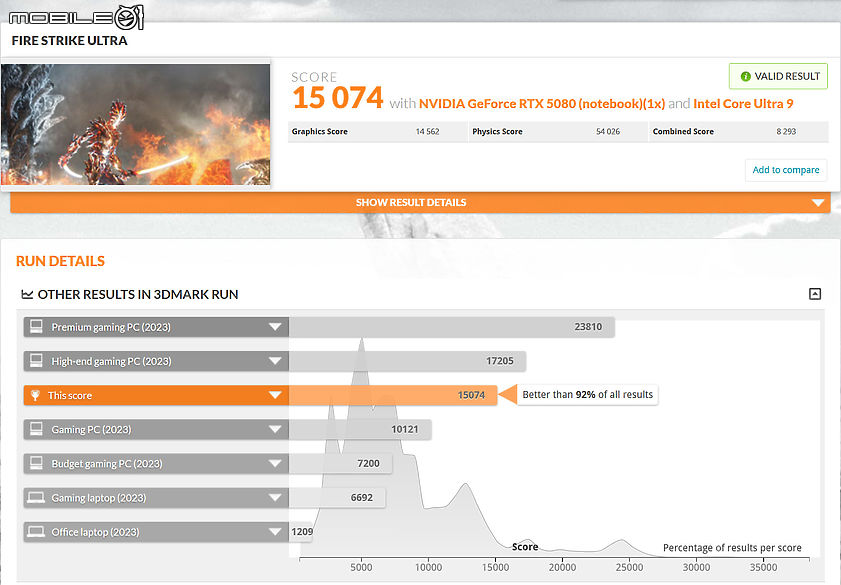Expand the High-end gaming PC (2023) dropdown arrow
The height and width of the screenshot is (585, 841).
click(x=275, y=361)
